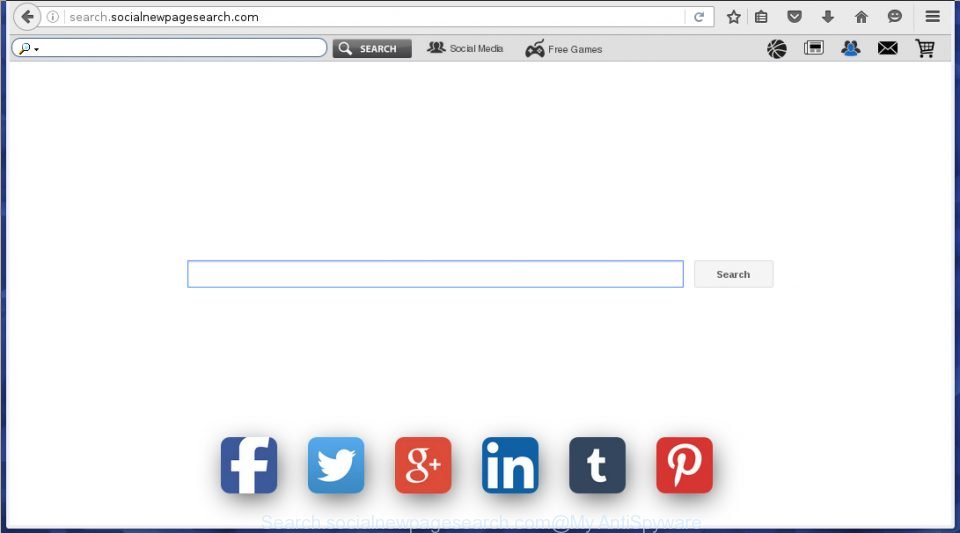The height and width of the screenshot is (533, 960).
Task: Focus the main center search input field
Action: pos(435,274)
